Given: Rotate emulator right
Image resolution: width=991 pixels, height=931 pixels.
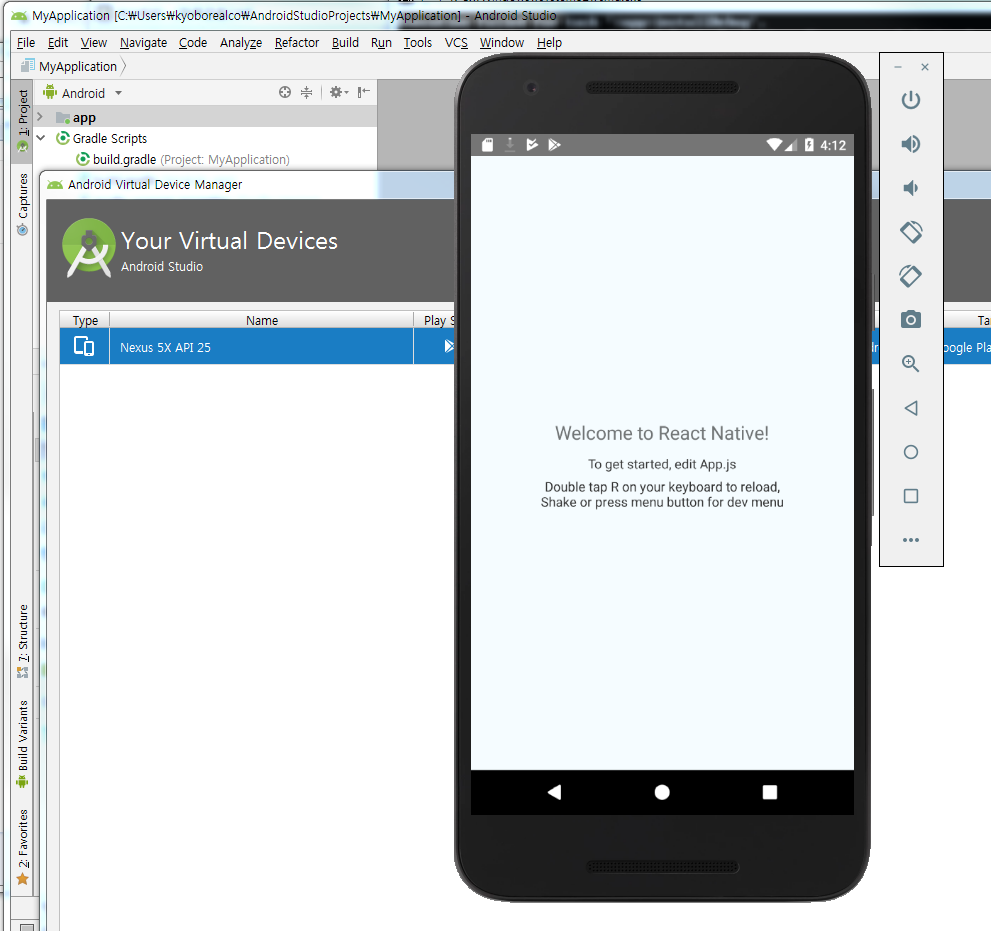Looking at the screenshot, I should [911, 276].
